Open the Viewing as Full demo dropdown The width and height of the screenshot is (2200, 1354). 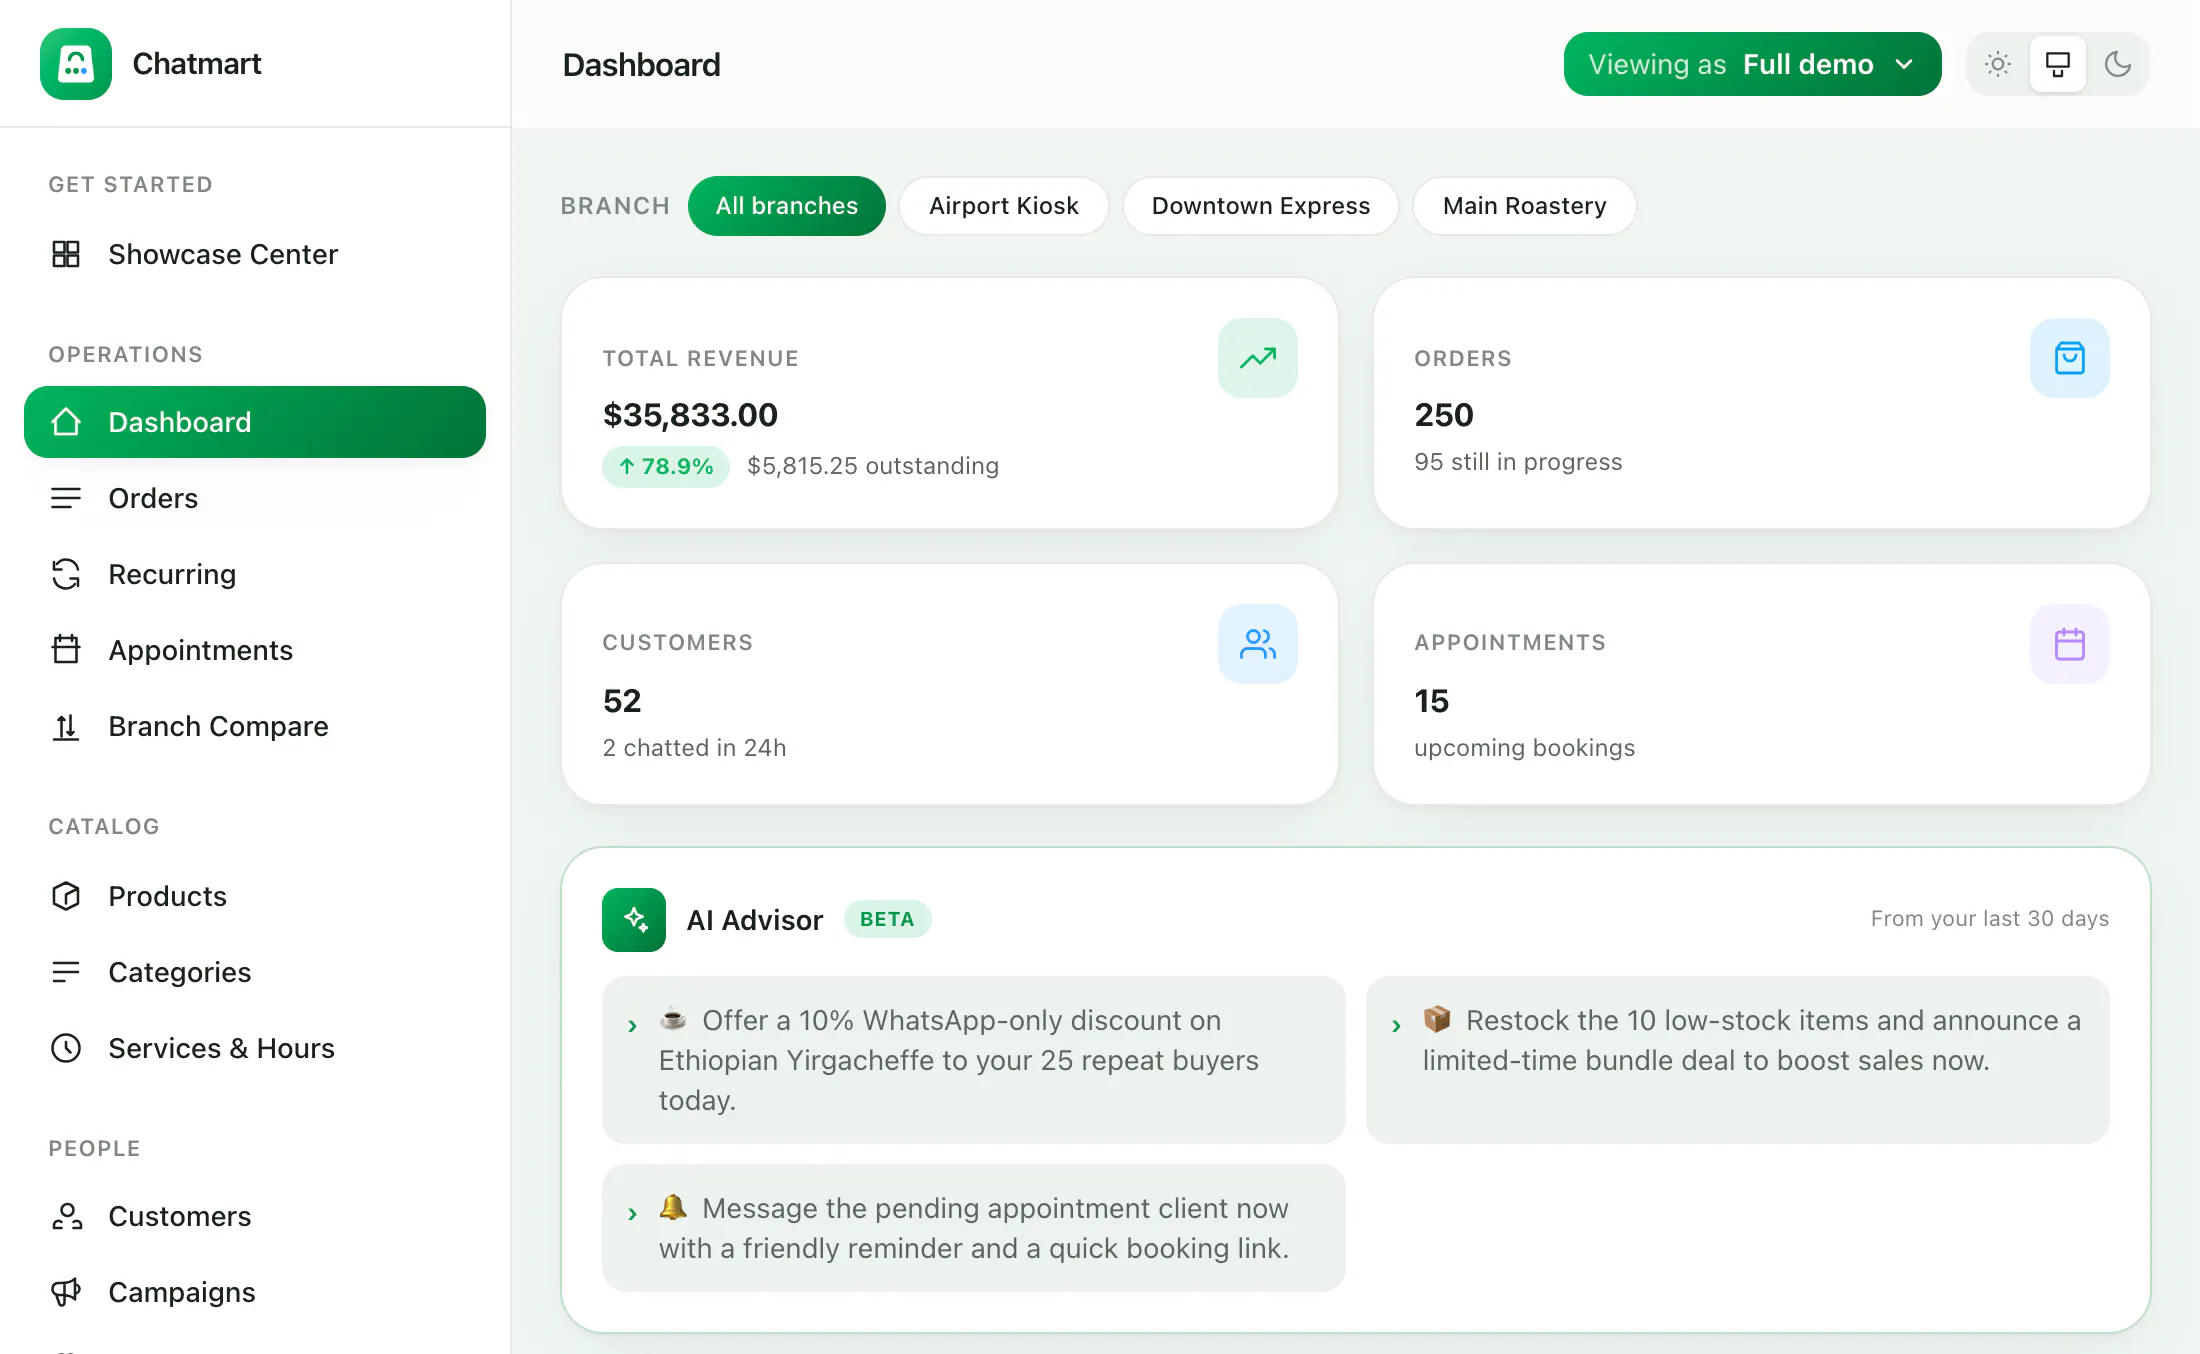[x=1752, y=64]
